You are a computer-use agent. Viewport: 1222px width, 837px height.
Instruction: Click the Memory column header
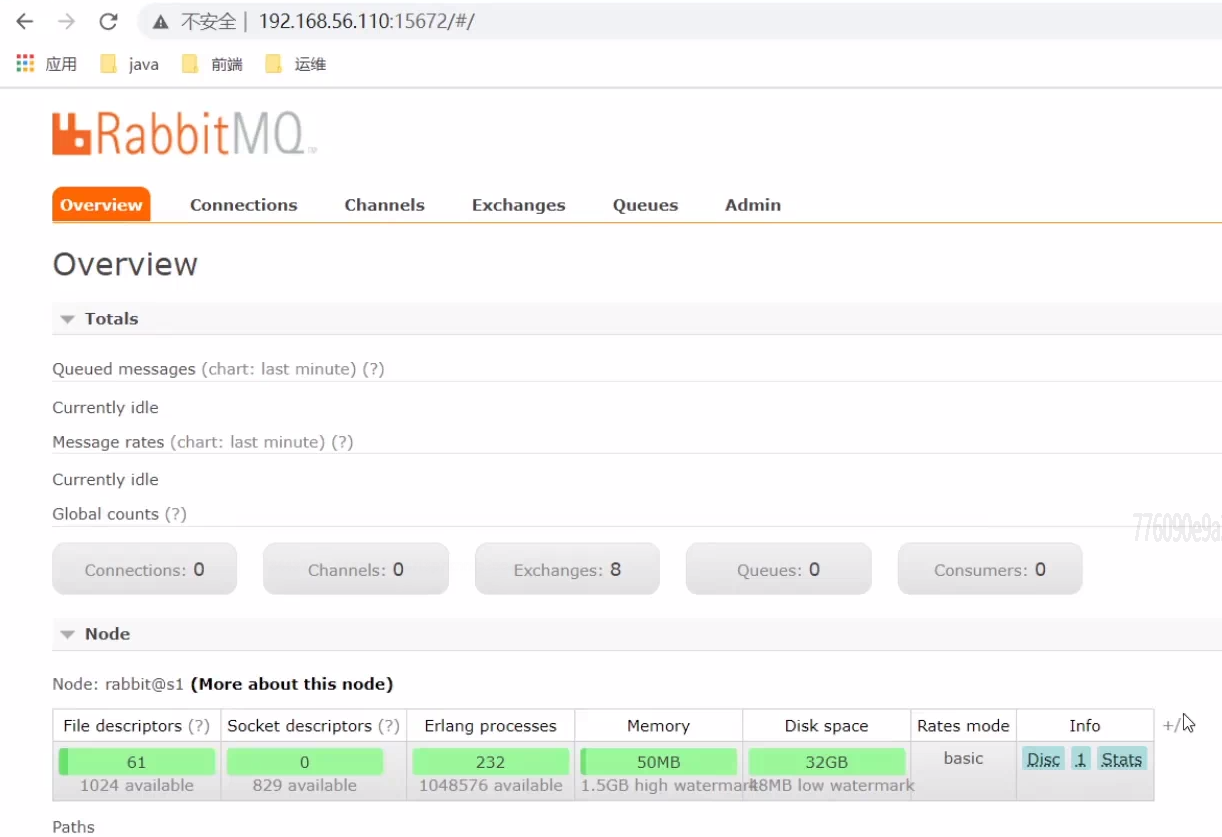tap(658, 726)
